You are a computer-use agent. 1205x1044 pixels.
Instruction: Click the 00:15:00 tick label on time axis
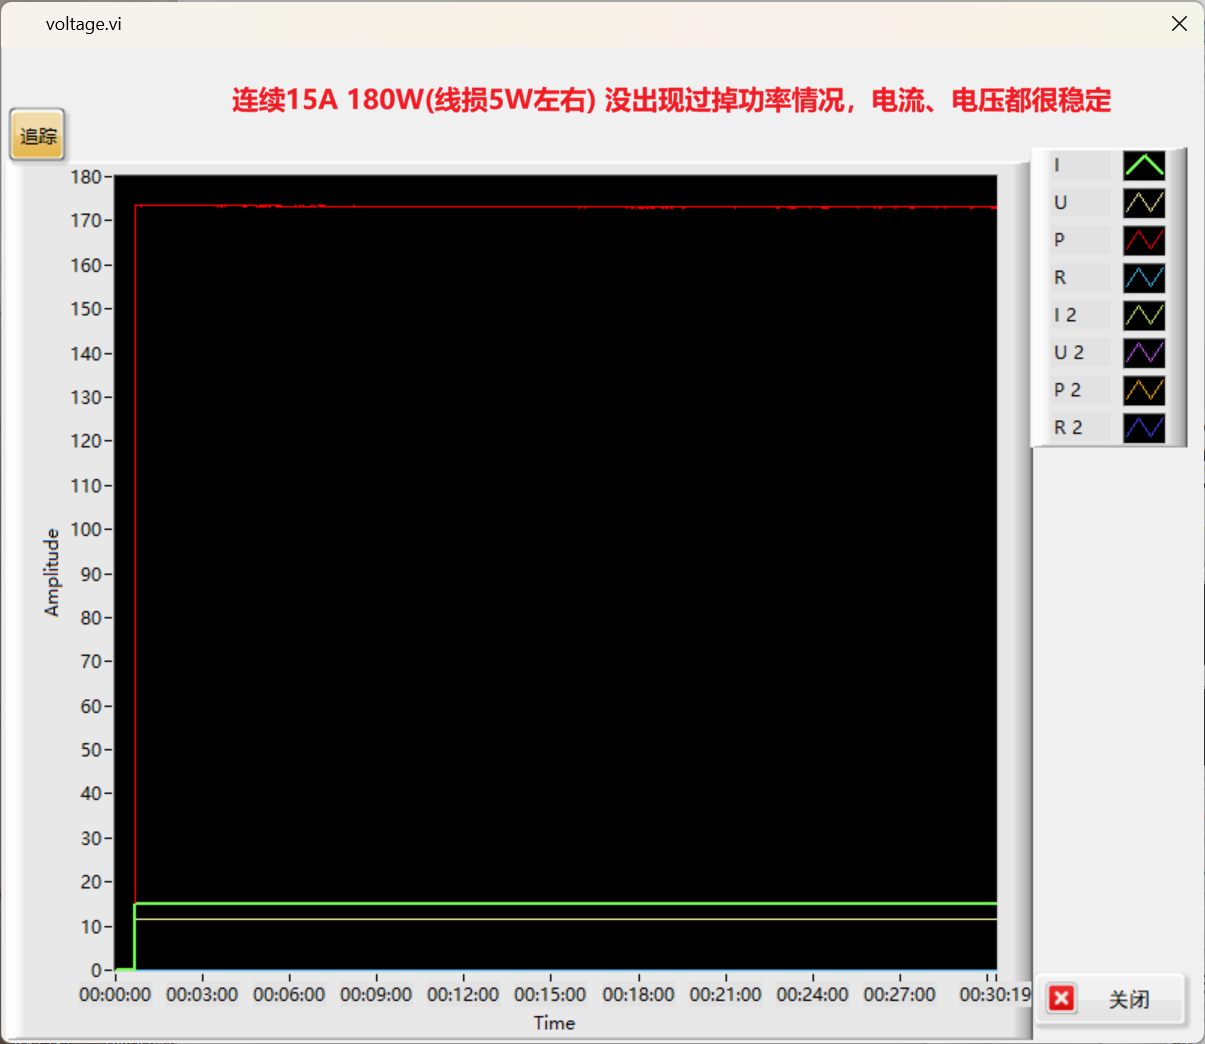click(x=550, y=994)
